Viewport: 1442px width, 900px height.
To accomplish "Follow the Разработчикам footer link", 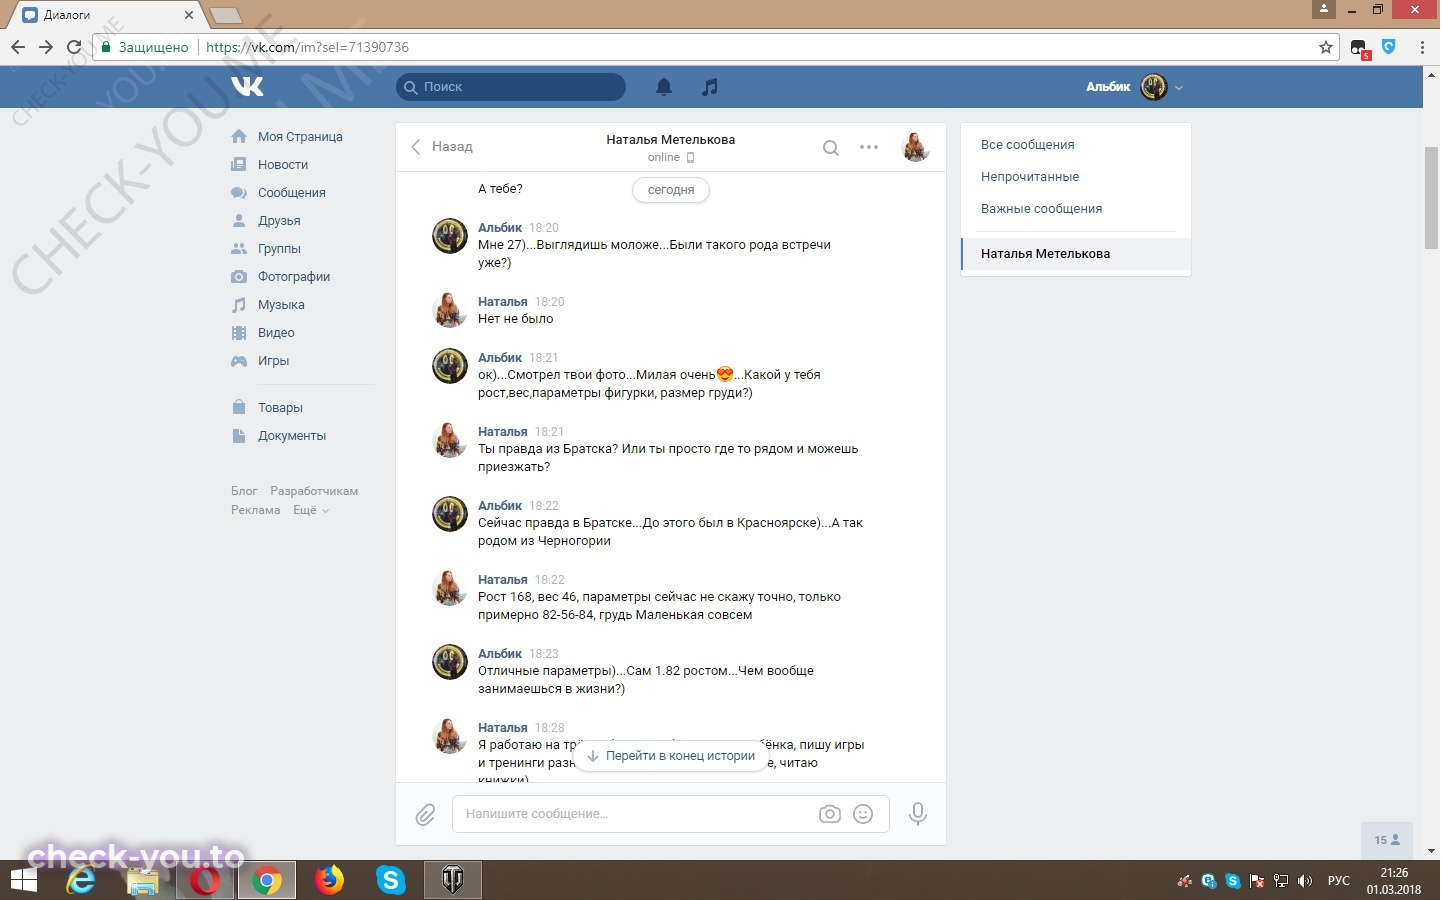I will [314, 491].
